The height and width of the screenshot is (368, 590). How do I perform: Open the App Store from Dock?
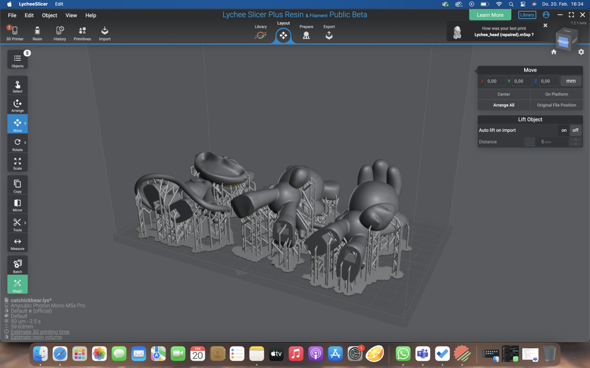(x=335, y=354)
